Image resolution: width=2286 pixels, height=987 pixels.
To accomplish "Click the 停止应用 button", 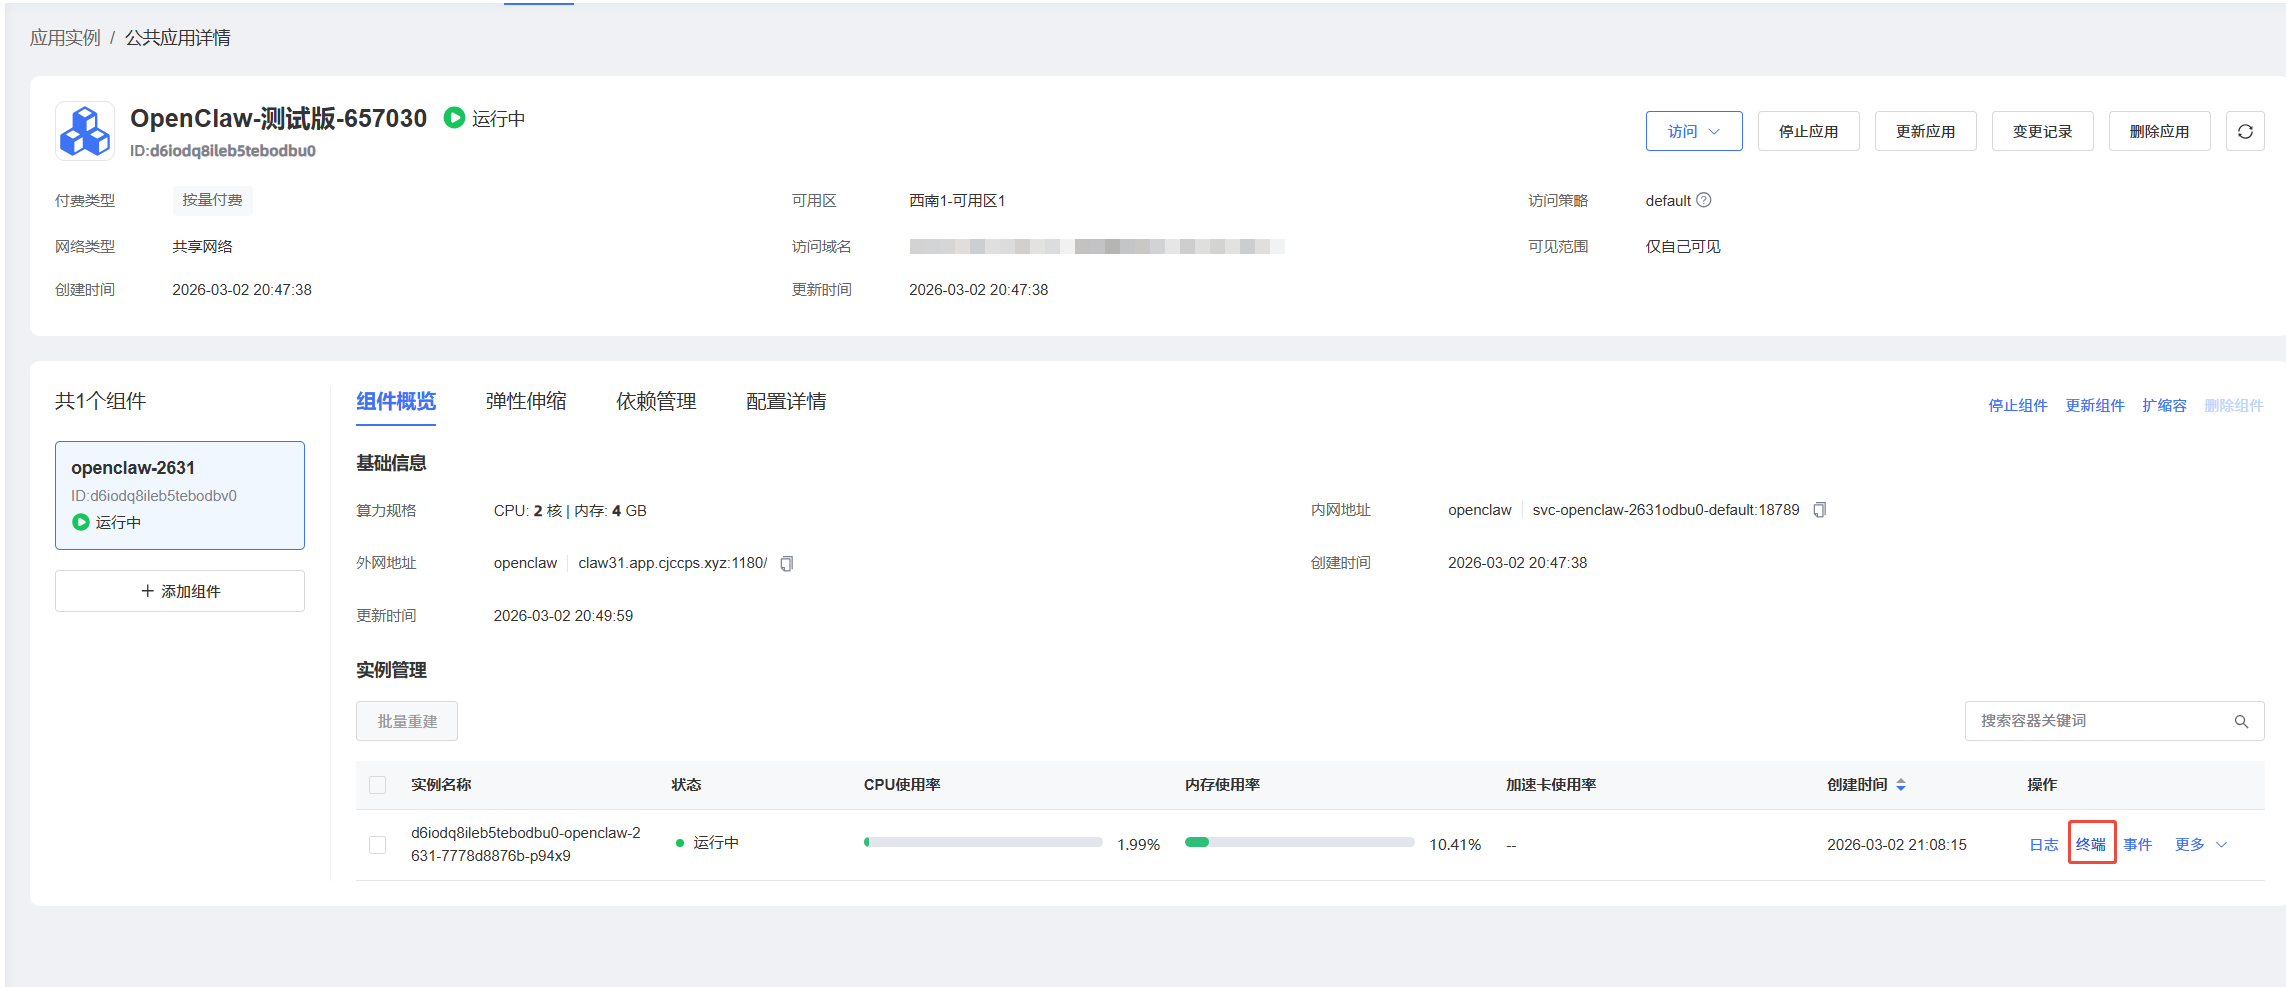I will pyautogui.click(x=1808, y=131).
